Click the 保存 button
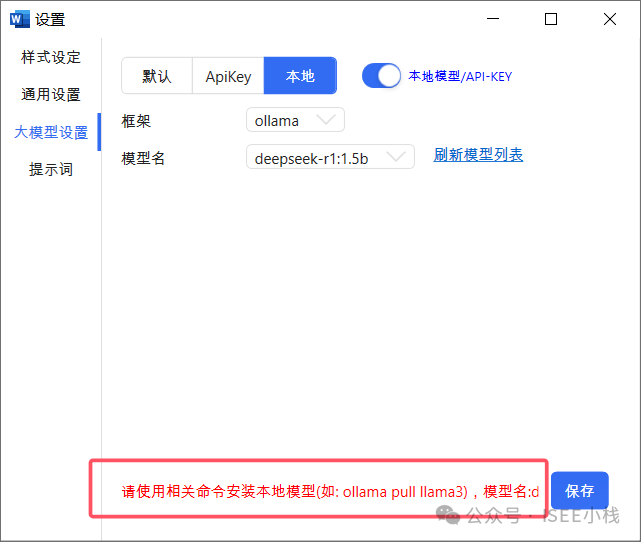 point(580,490)
